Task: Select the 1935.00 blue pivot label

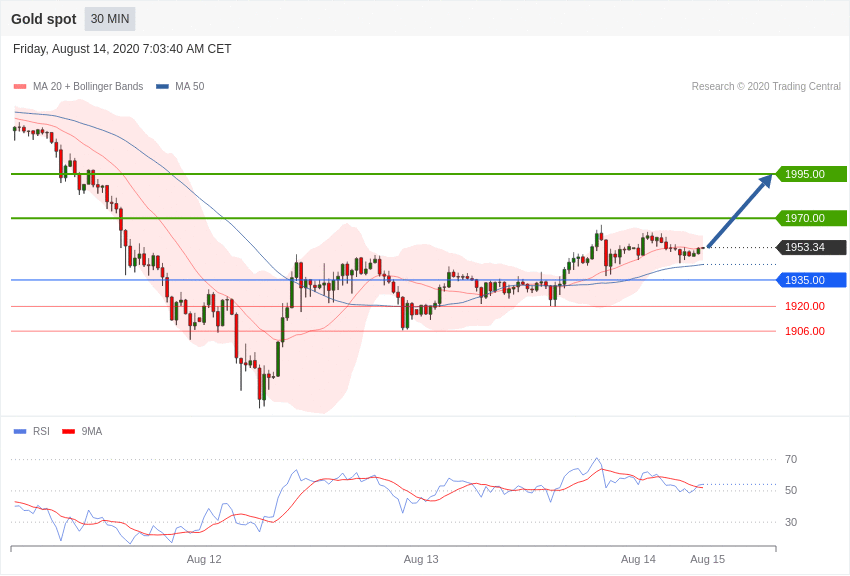Action: [812, 280]
